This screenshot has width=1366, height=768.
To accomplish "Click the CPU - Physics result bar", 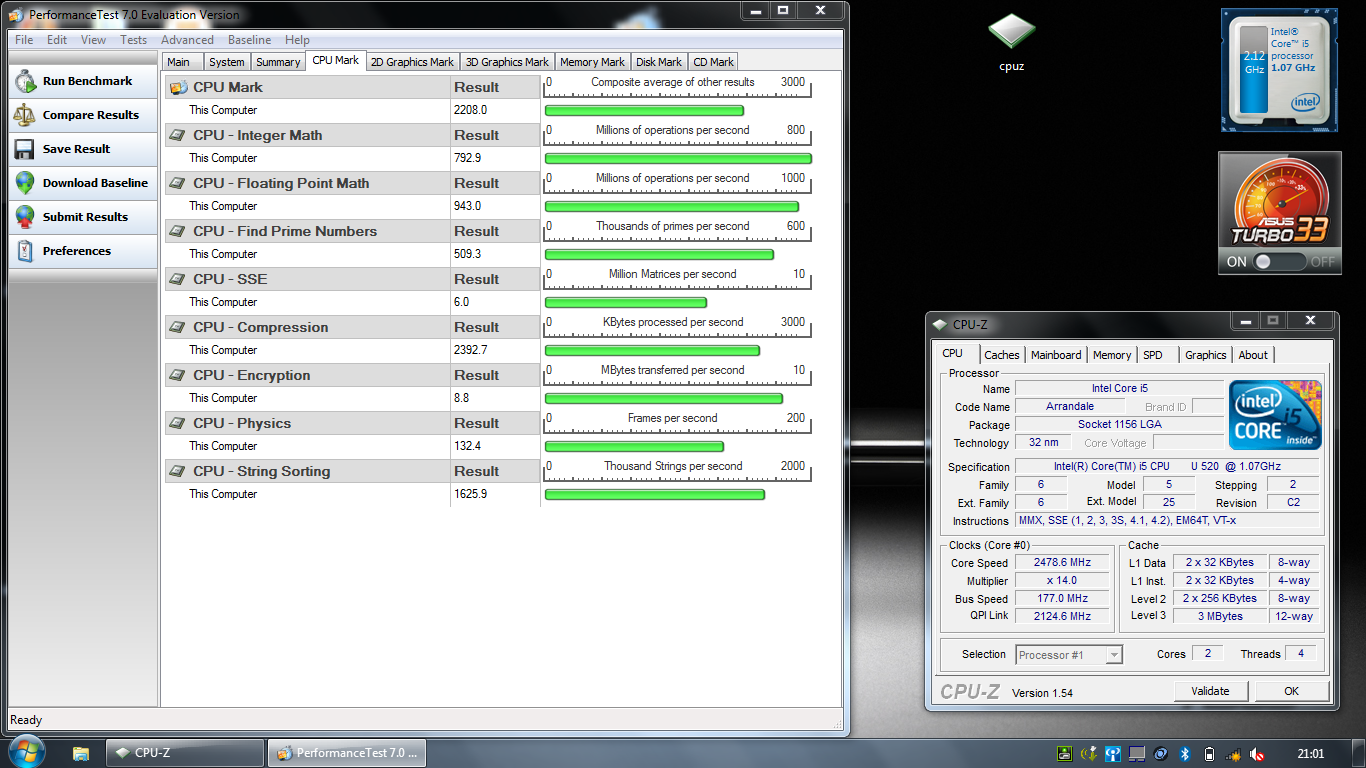I will (634, 447).
